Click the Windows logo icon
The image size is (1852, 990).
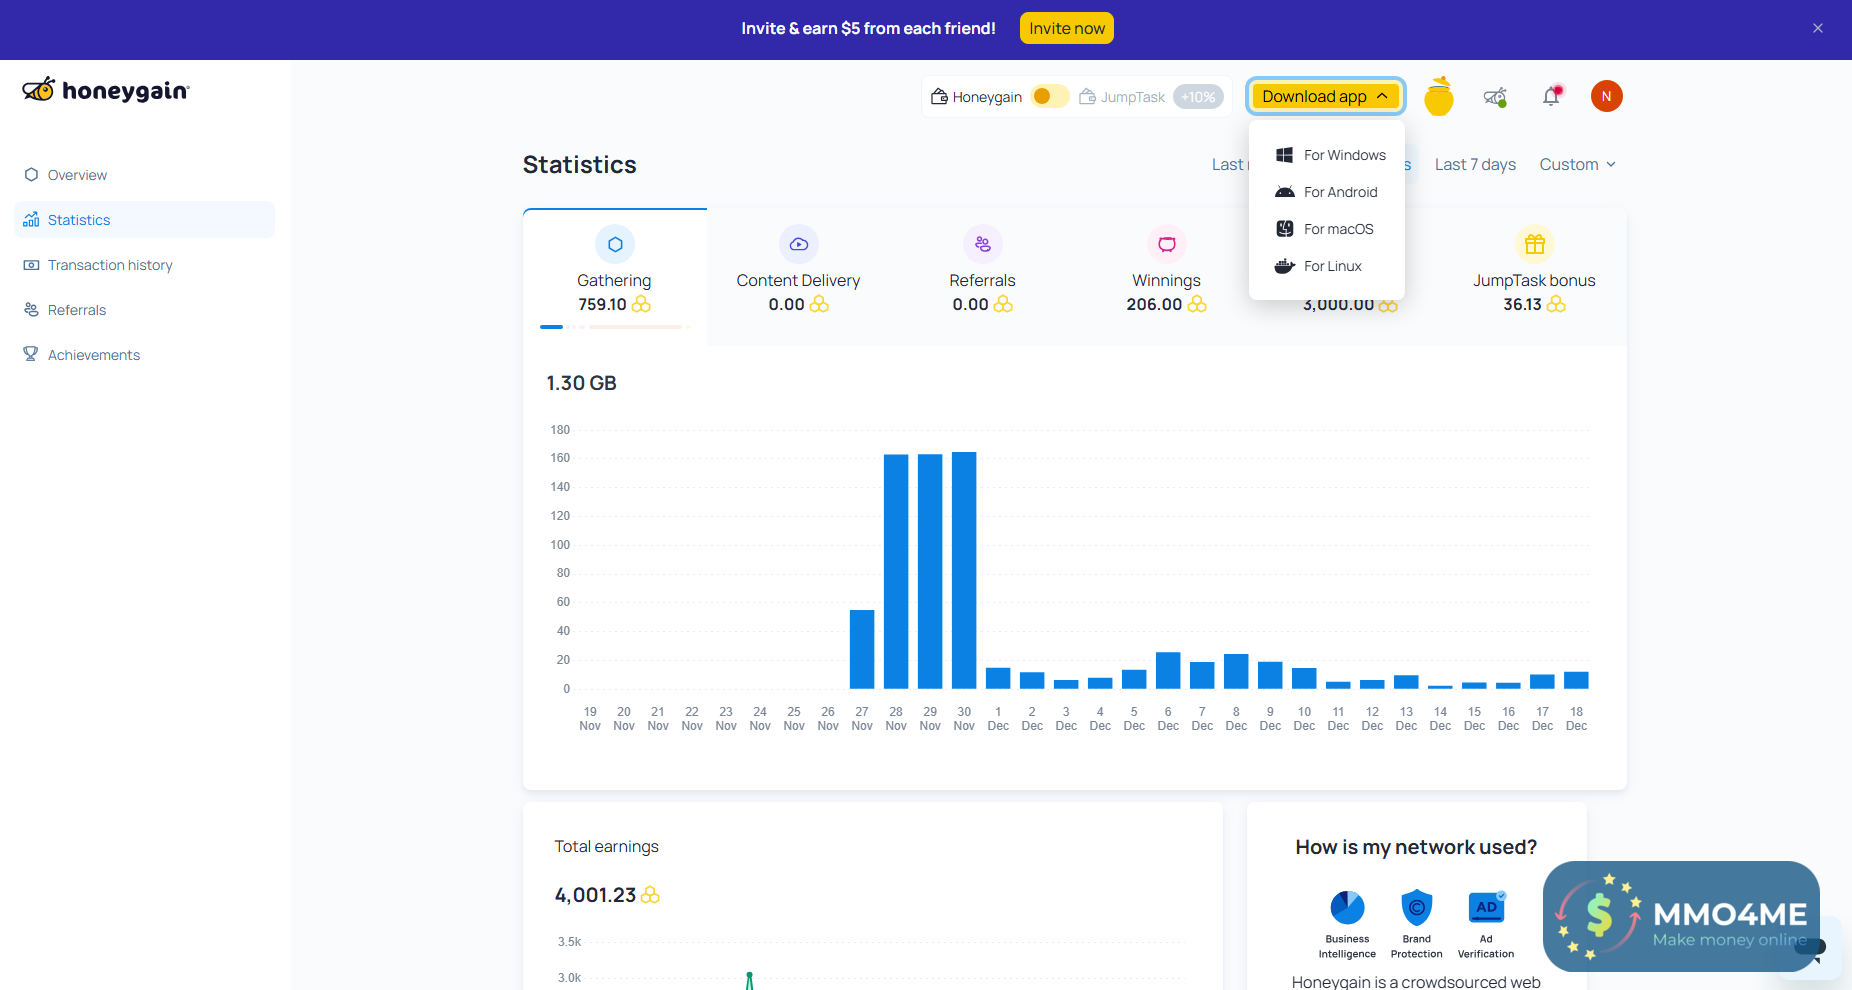(x=1285, y=155)
